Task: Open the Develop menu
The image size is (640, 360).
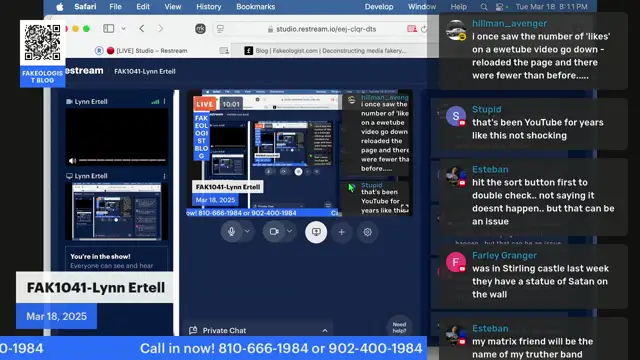Action: tap(379, 7)
